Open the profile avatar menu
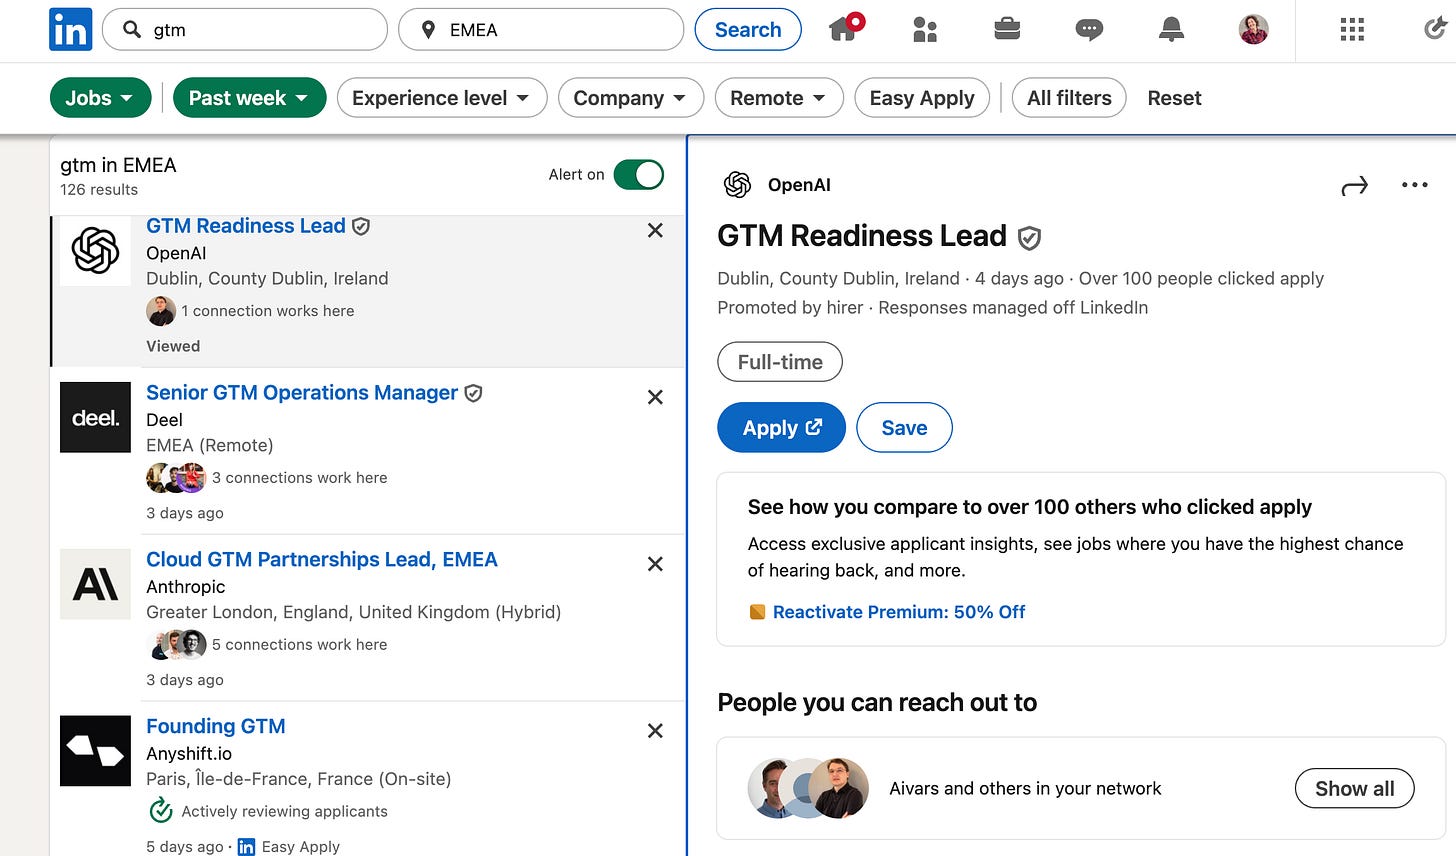 1253,30
